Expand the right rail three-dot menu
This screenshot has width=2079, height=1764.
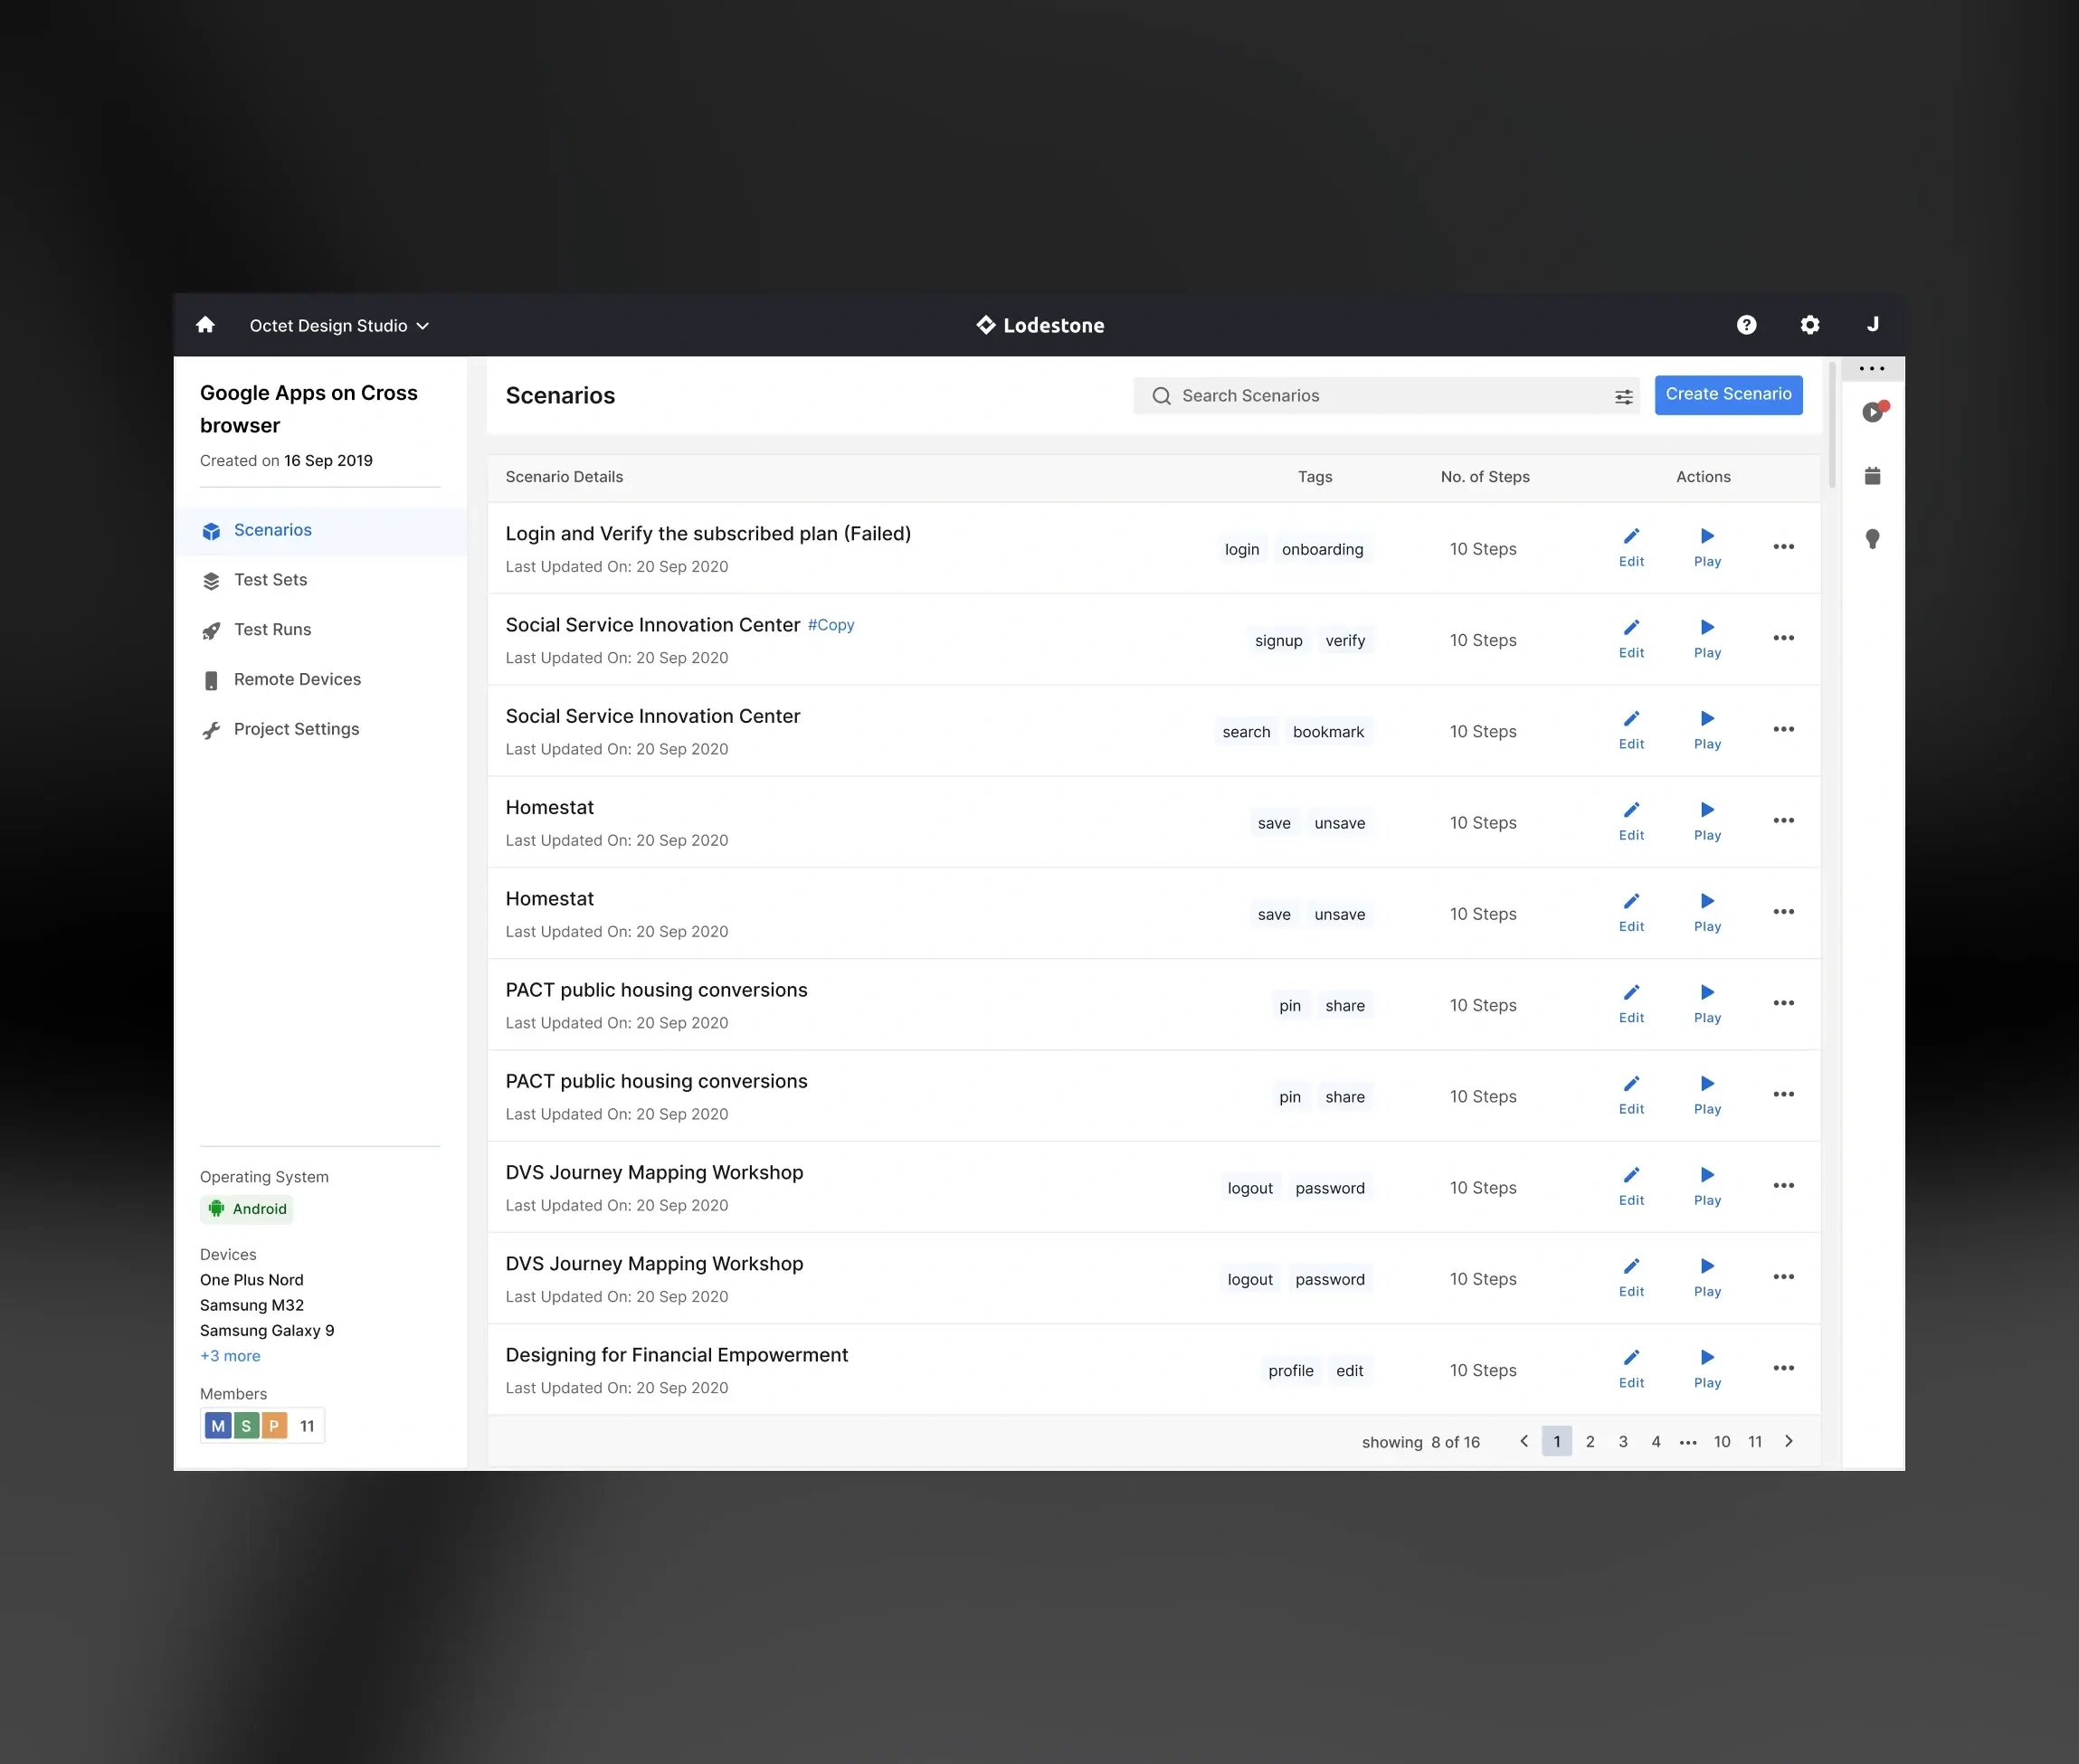[1871, 369]
